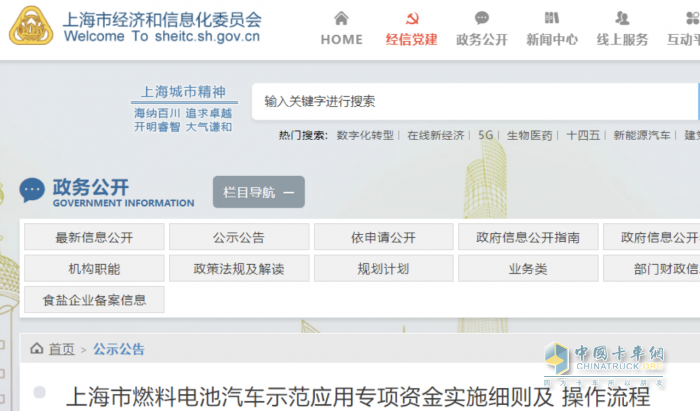Click 公示公告 in the breadcrumb
The image size is (700, 411).
coord(119,349)
